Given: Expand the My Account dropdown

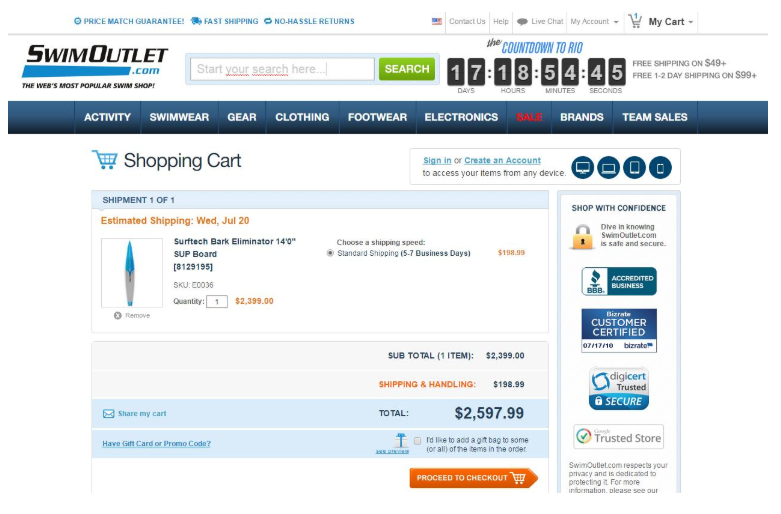Looking at the screenshot, I should coord(594,21).
